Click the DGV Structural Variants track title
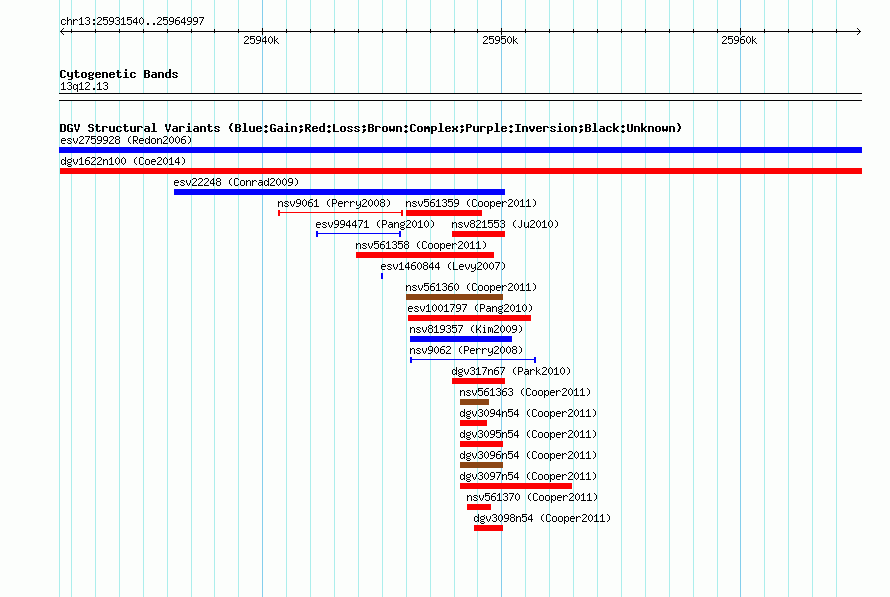Viewport: 890px width, 597px height. click(x=371, y=128)
